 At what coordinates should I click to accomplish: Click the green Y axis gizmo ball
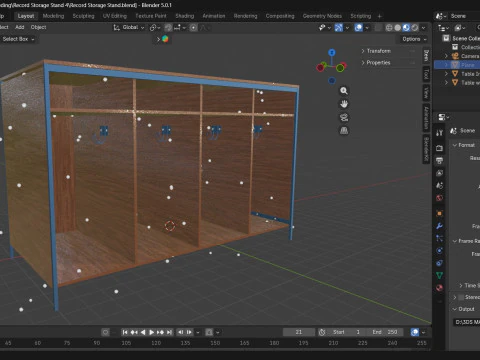coord(340,68)
